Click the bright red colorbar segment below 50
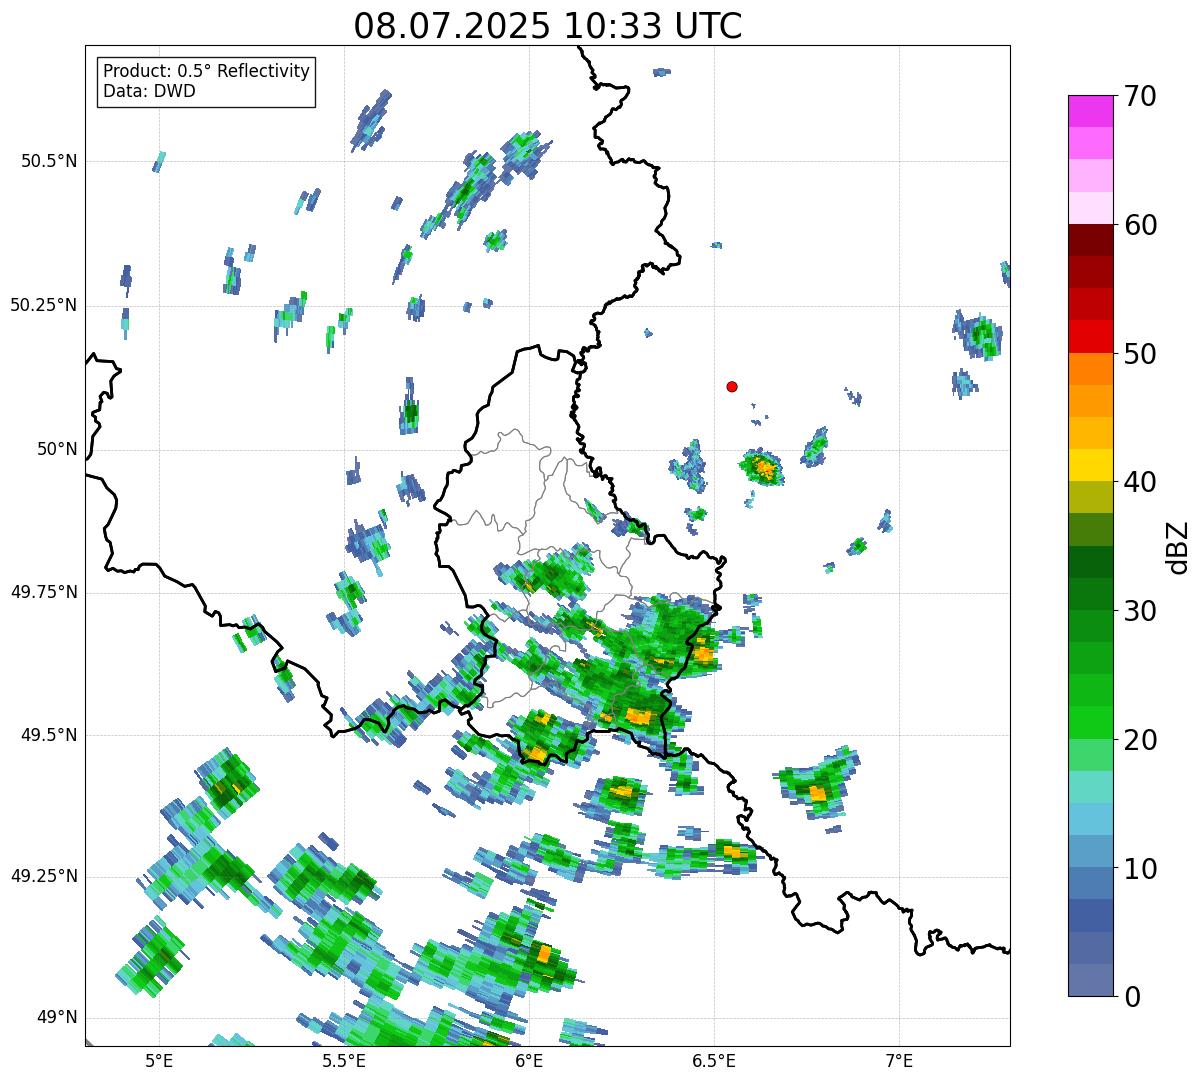 (x=1090, y=336)
